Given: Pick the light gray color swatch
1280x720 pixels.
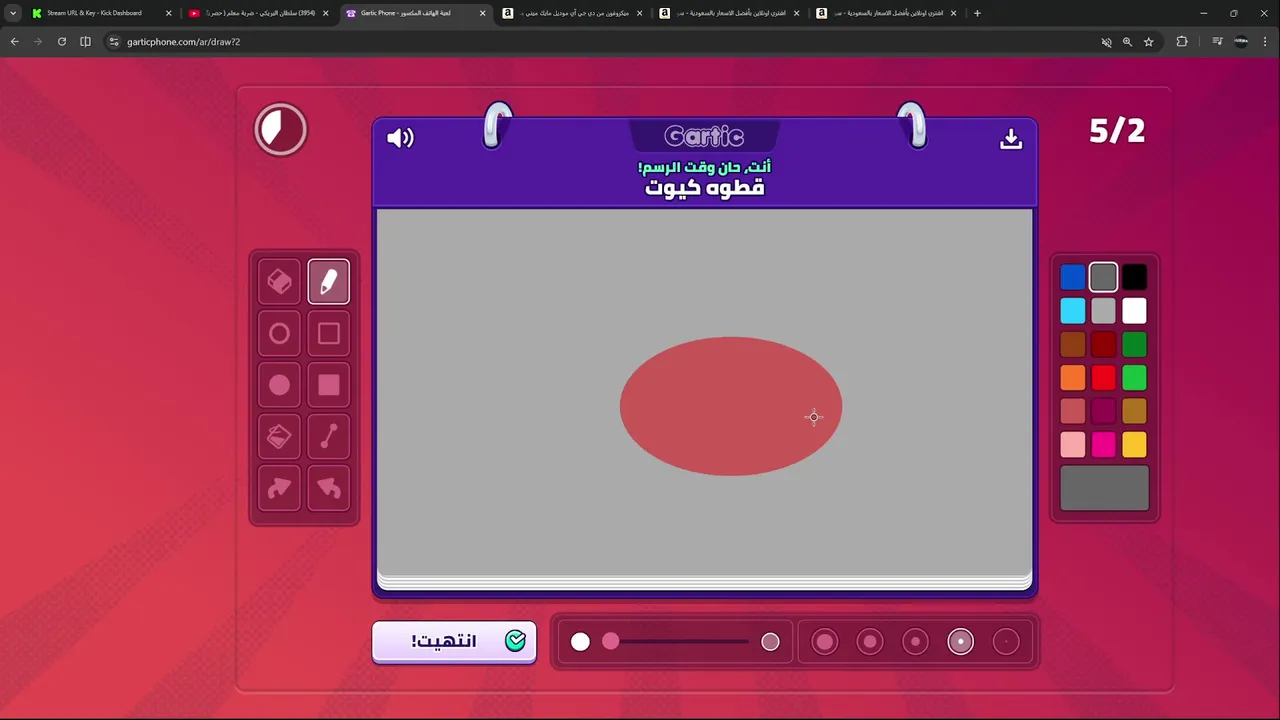Looking at the screenshot, I should click(1104, 311).
